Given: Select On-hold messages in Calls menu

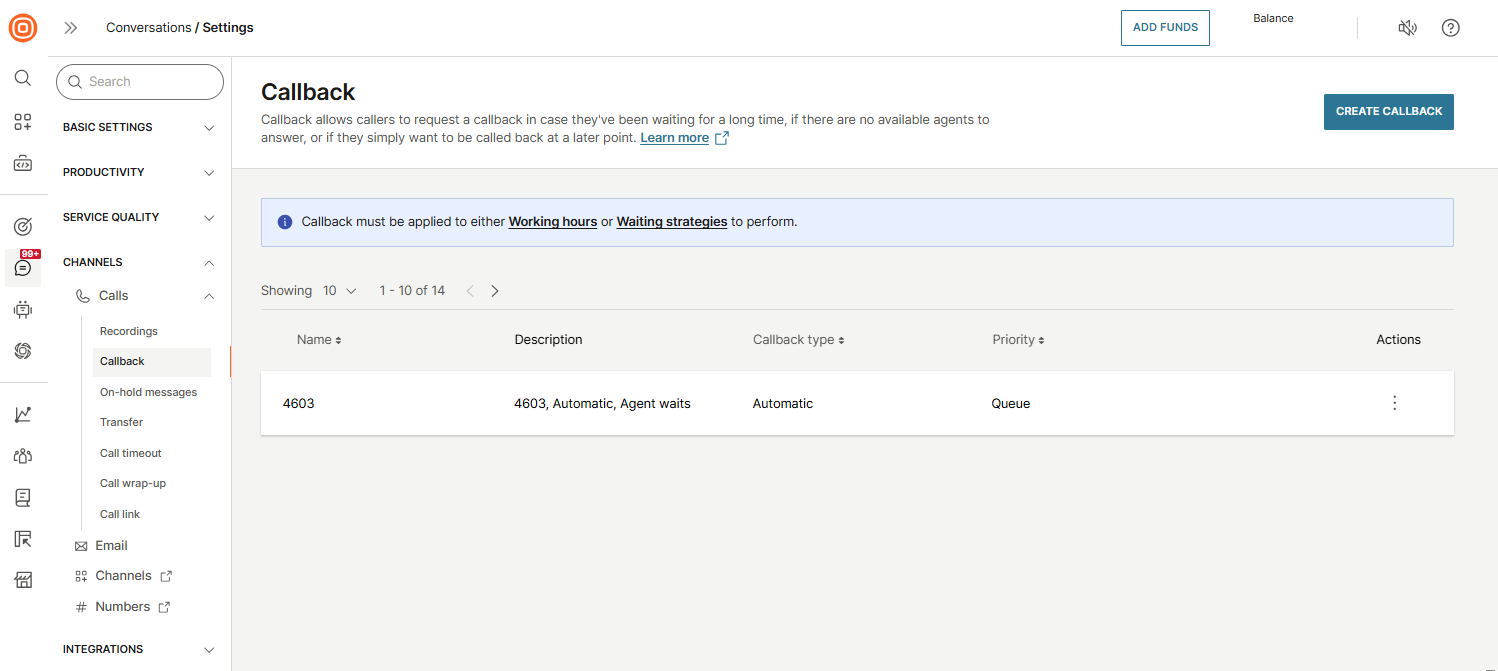Looking at the screenshot, I should click(148, 392).
